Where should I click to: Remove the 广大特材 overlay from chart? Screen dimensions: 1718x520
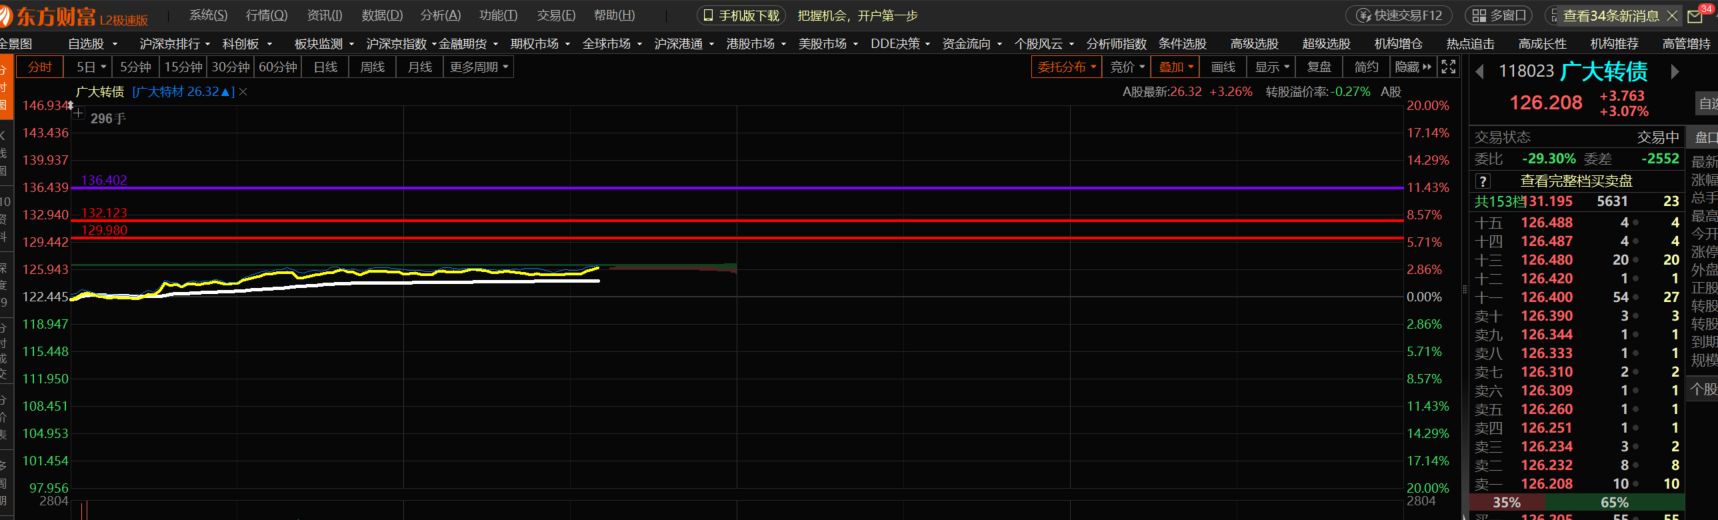coord(243,92)
